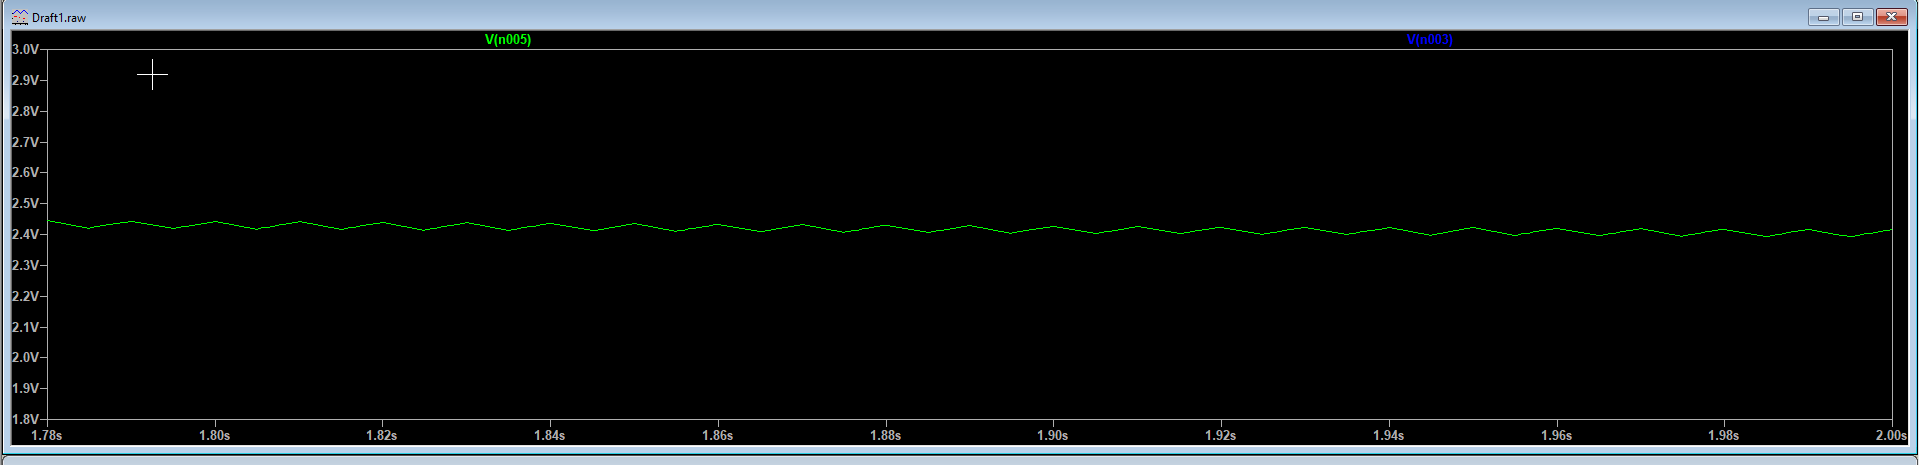Close the Draft1.raw waveform window

(x=1891, y=17)
